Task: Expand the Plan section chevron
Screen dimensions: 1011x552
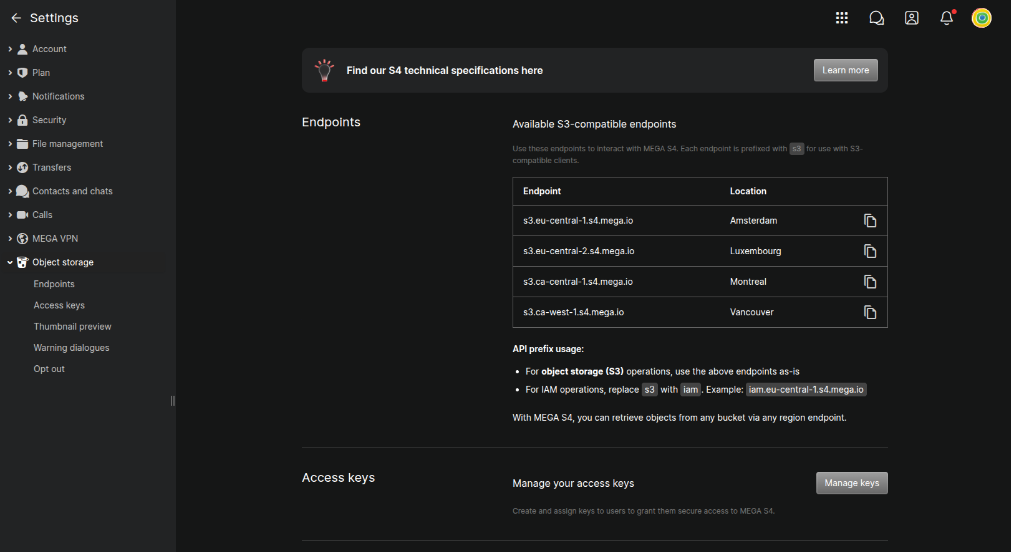Action: (x=10, y=73)
